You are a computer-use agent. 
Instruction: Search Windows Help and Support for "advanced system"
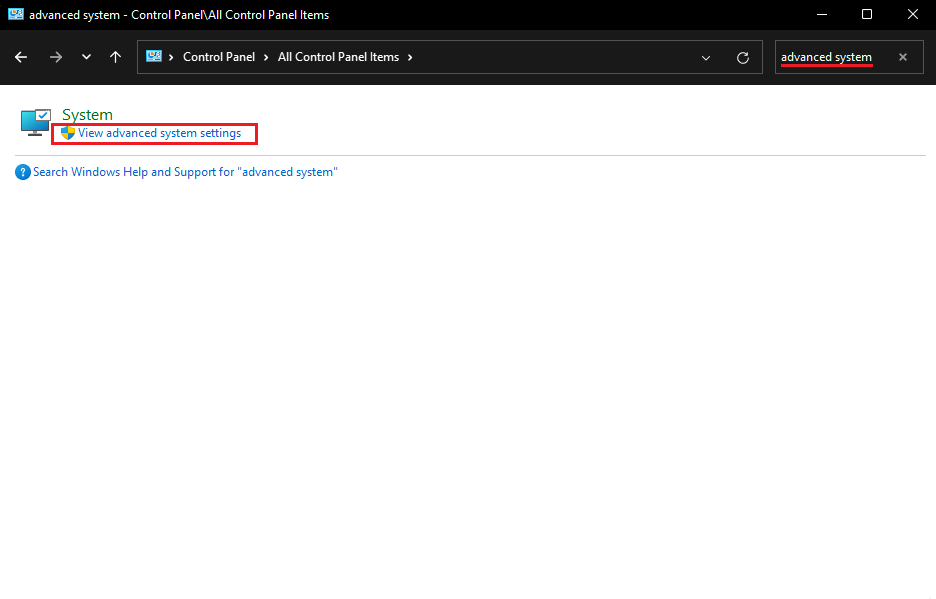185,172
